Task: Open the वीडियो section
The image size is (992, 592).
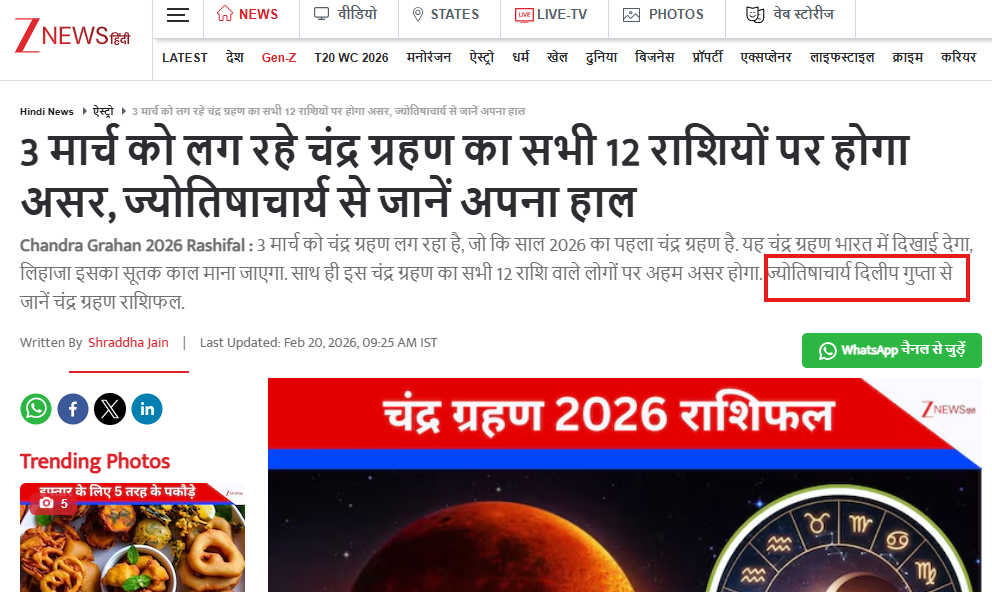Action: tap(345, 14)
